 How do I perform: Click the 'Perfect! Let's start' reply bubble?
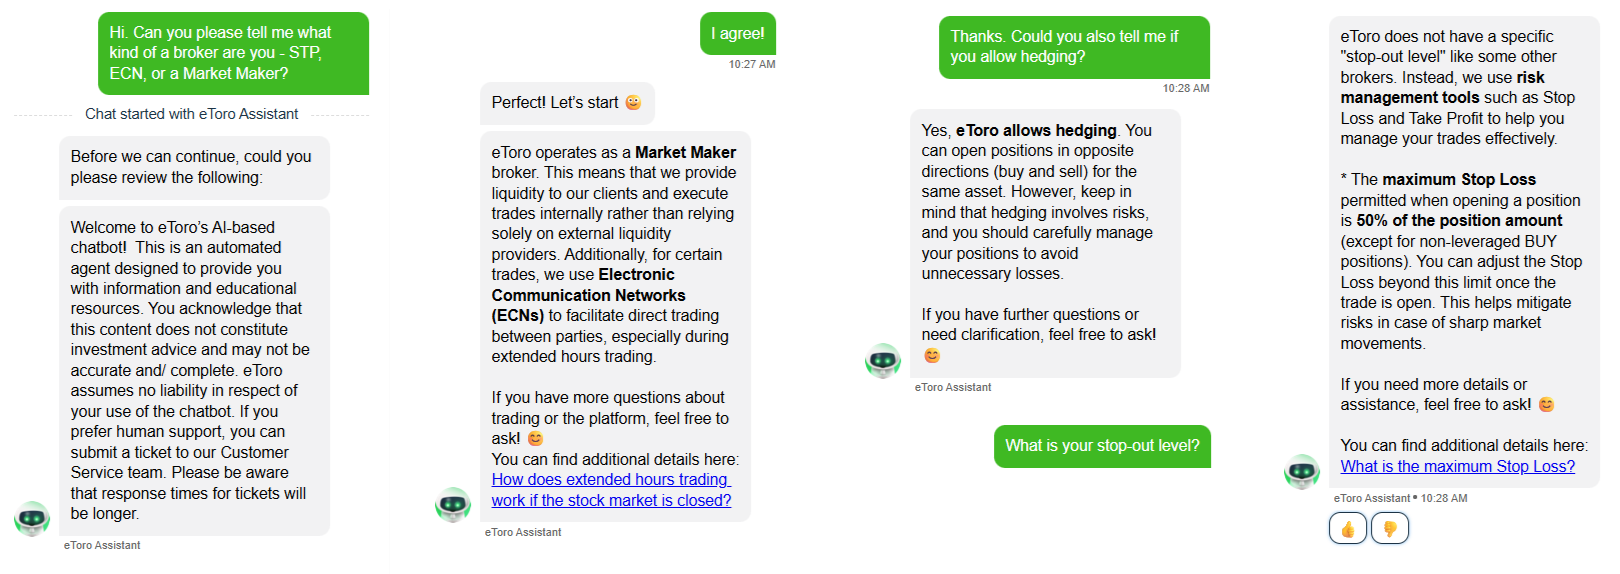pos(567,103)
